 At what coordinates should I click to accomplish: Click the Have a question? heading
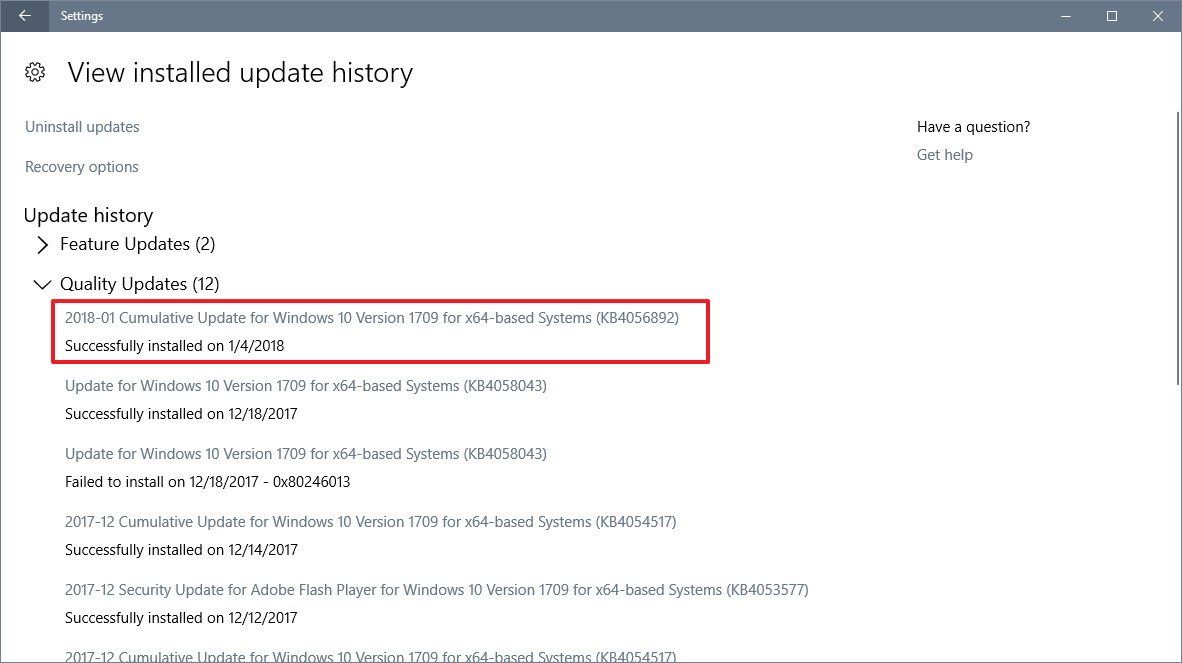coord(972,126)
